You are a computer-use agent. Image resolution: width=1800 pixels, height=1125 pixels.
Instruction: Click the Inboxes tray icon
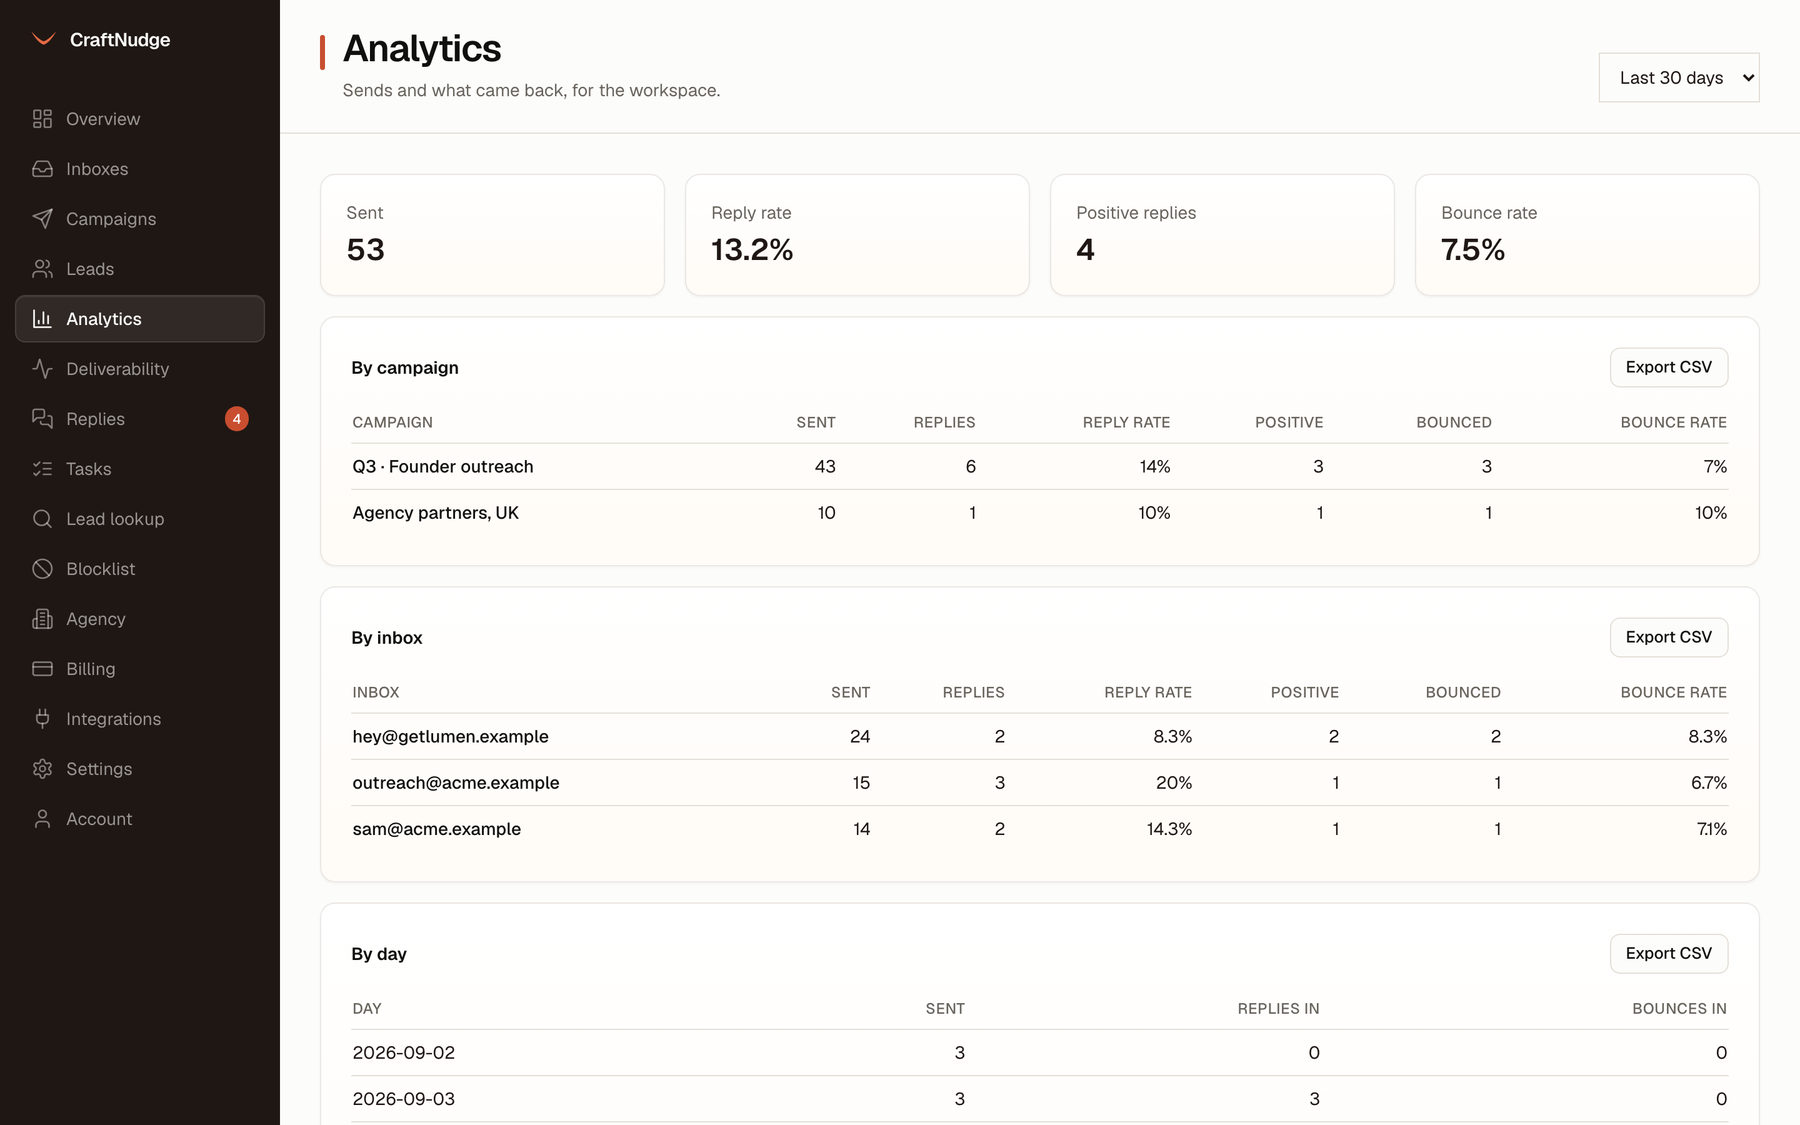point(42,169)
